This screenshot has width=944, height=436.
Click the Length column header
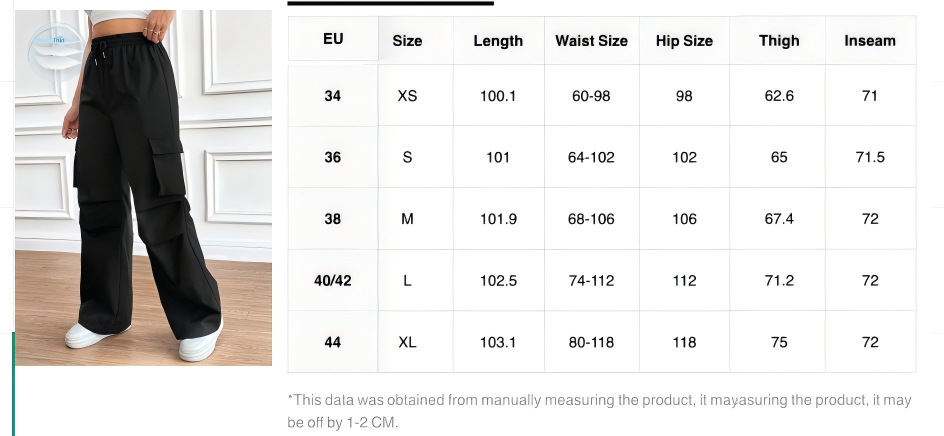[x=498, y=41]
